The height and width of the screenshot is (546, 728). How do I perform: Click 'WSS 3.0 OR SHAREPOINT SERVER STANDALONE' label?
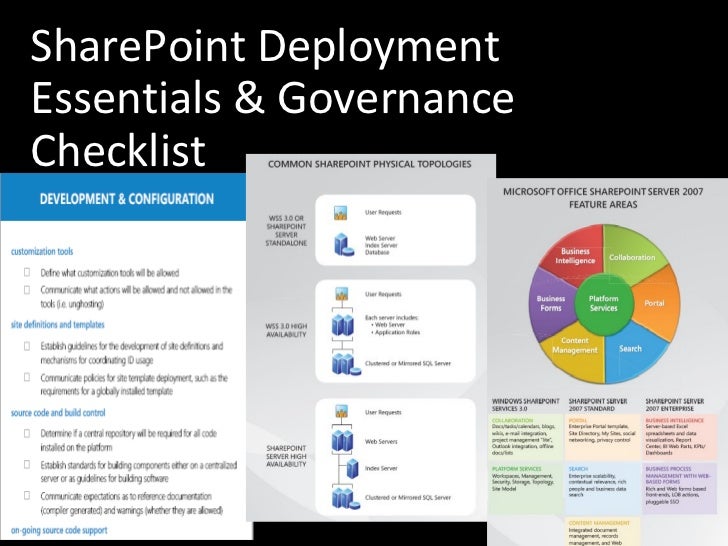(286, 230)
